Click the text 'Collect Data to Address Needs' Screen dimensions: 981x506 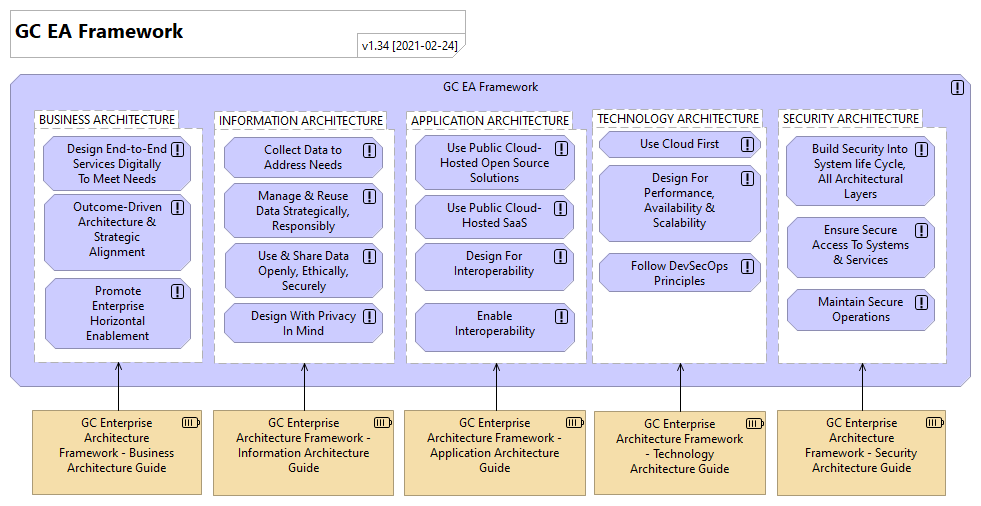(303, 157)
